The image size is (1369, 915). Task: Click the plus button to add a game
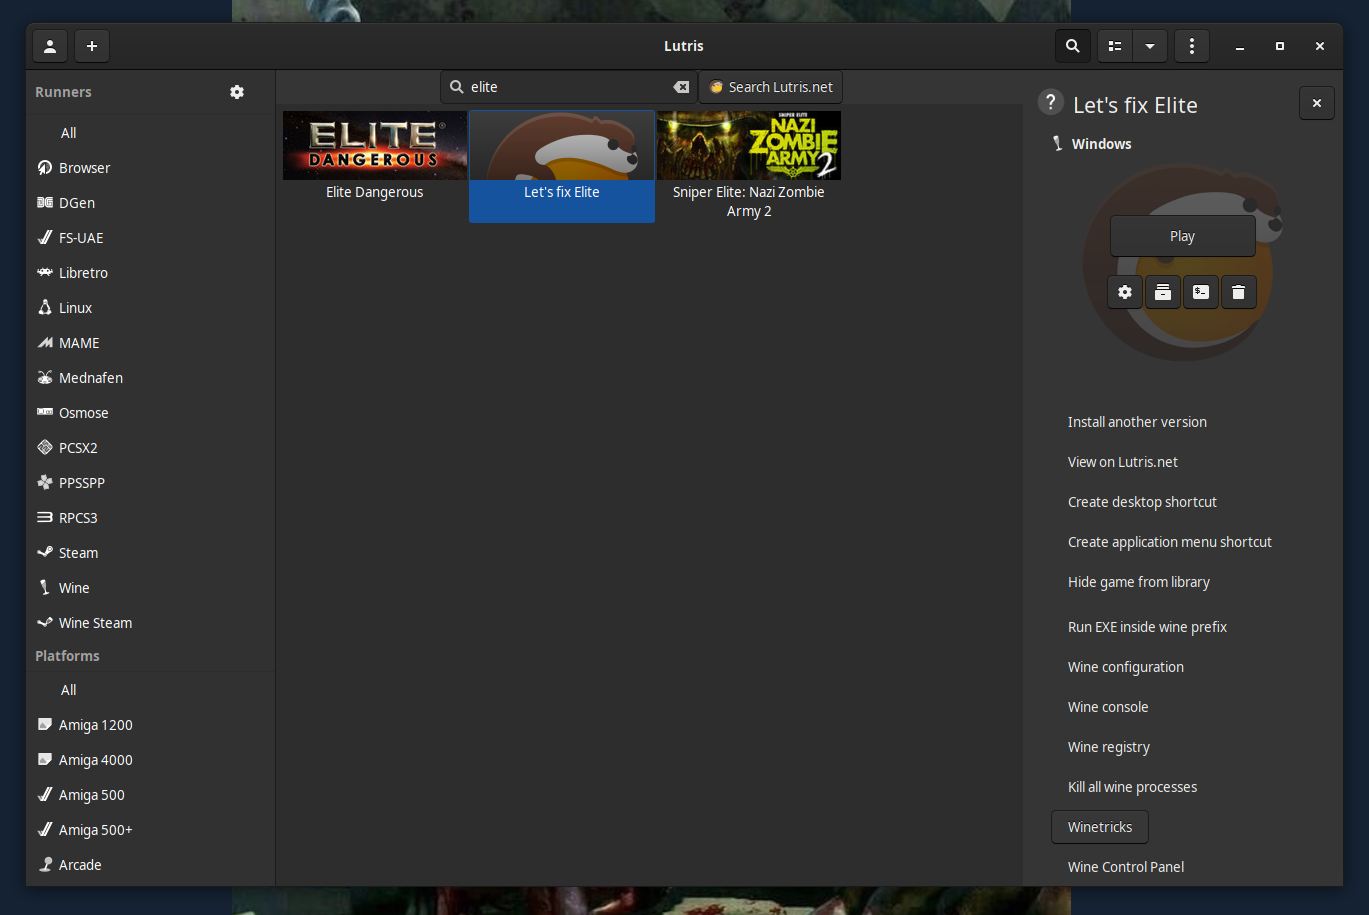click(x=92, y=46)
